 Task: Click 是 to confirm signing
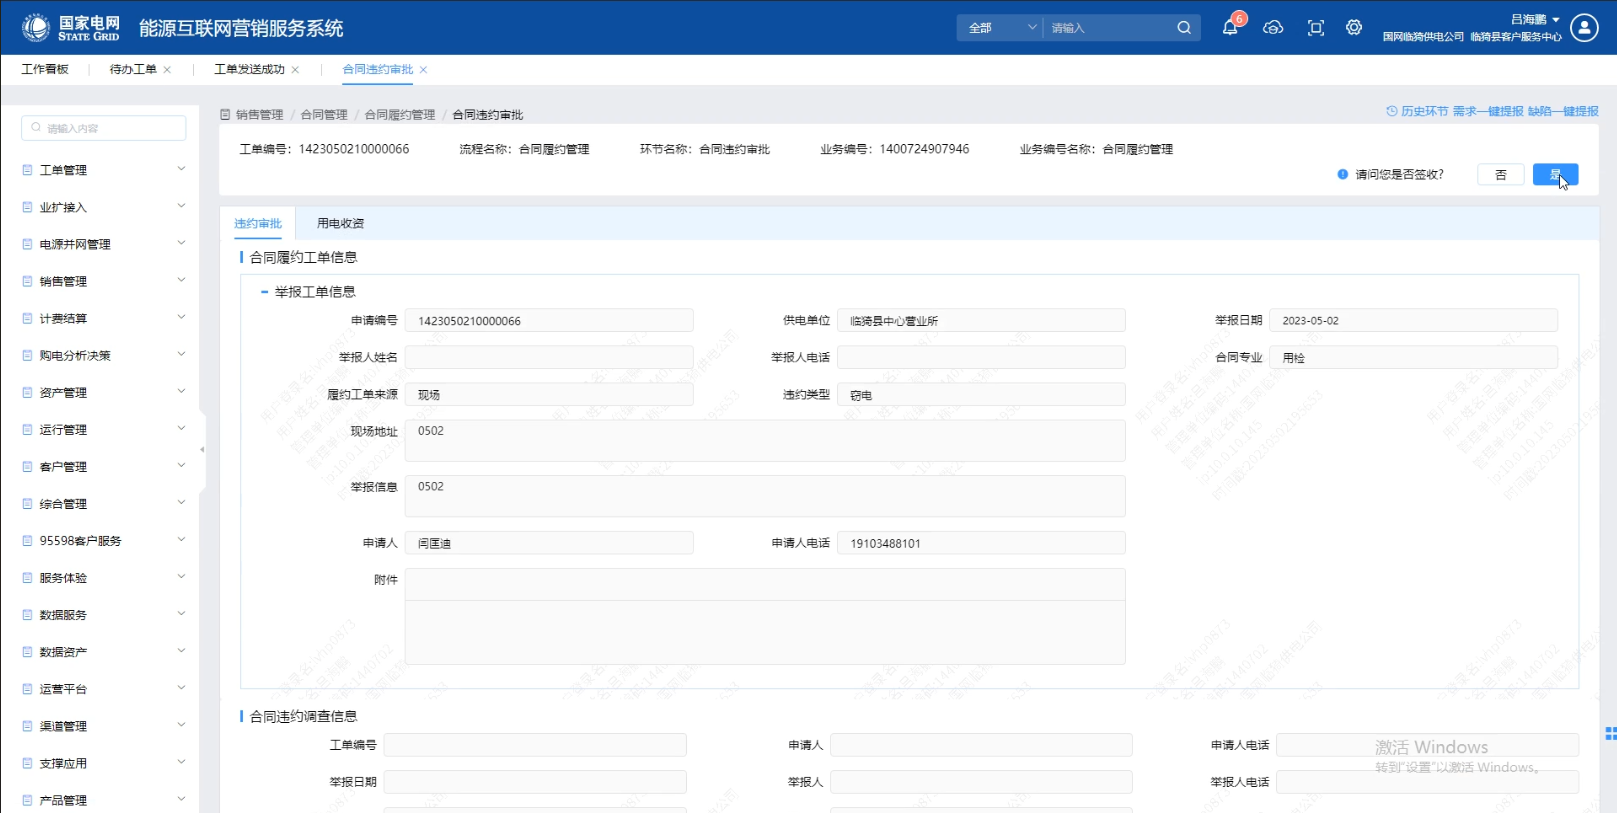point(1555,175)
